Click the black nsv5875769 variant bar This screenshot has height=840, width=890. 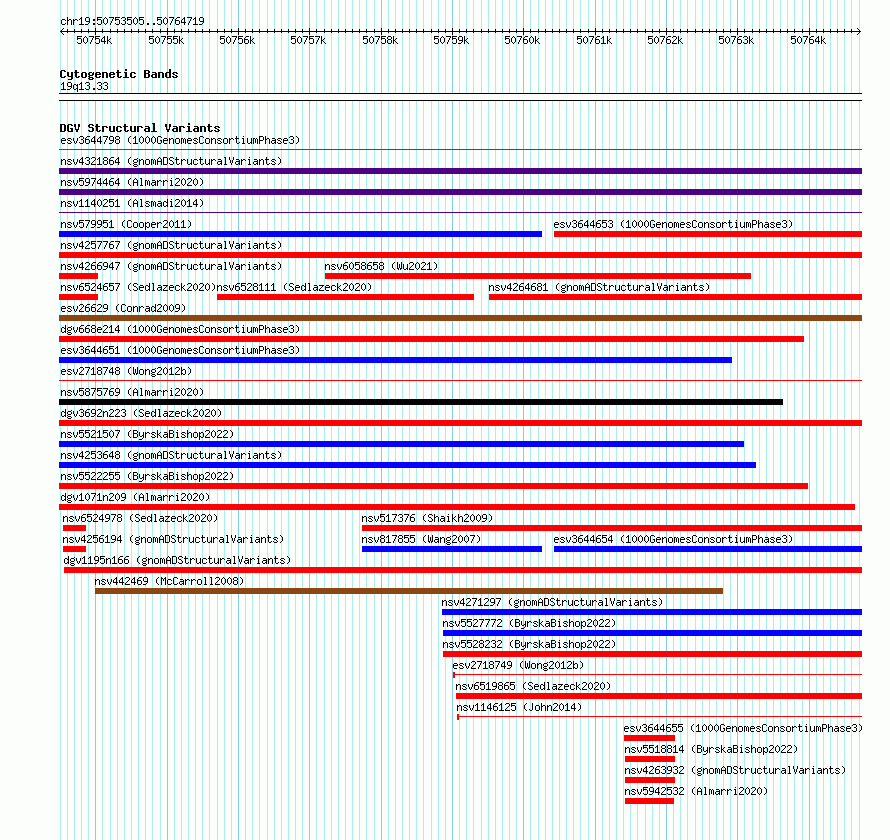[421, 402]
